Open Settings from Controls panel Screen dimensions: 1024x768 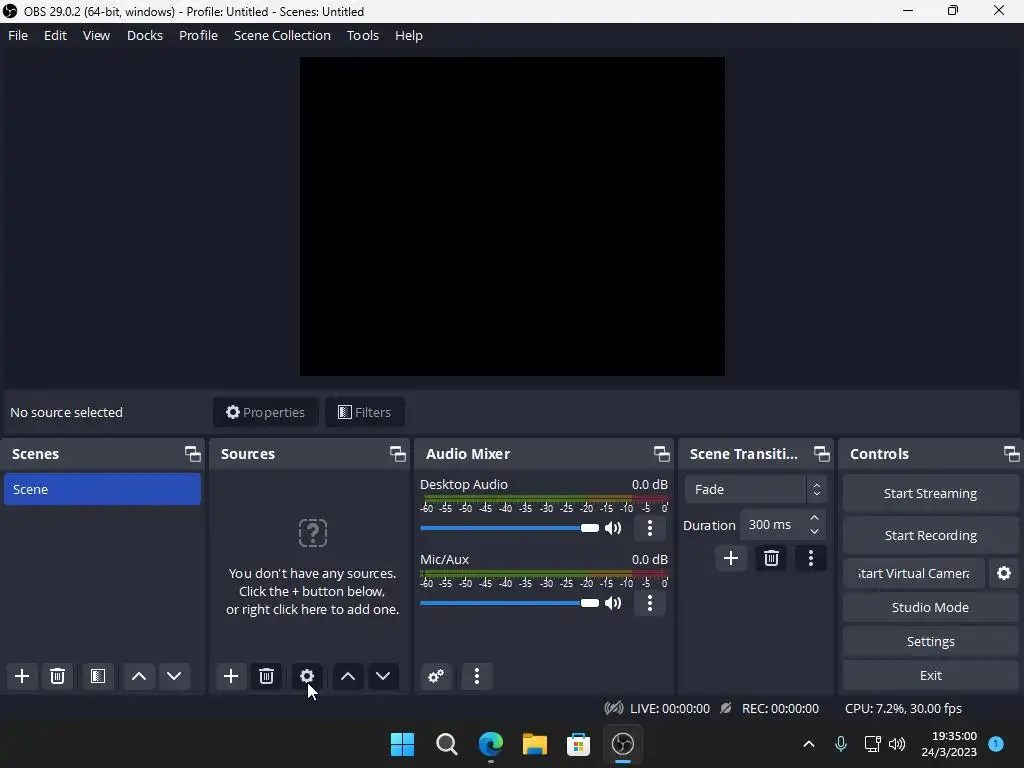pos(930,641)
